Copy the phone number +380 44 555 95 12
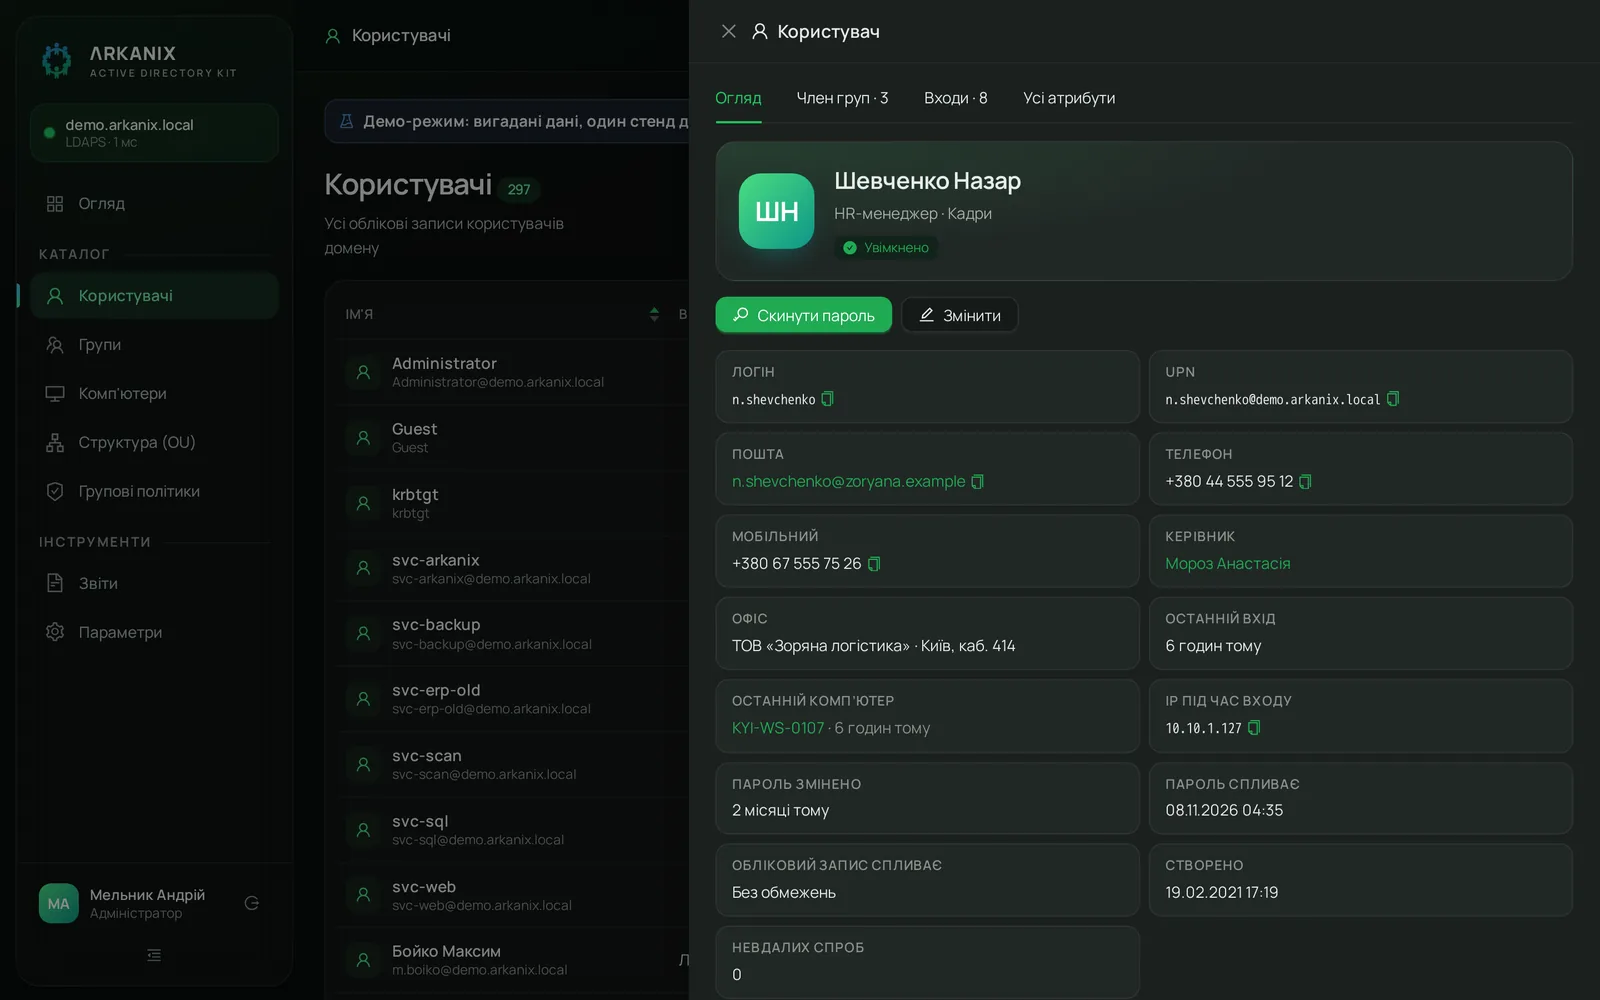 (x=1305, y=482)
